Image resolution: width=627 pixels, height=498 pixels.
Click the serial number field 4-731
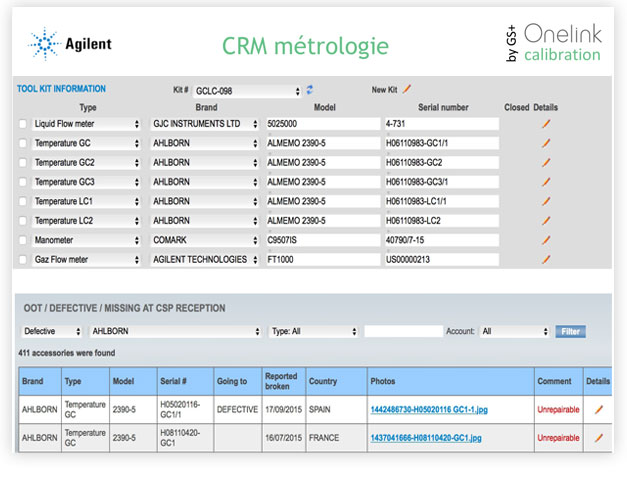tap(441, 124)
